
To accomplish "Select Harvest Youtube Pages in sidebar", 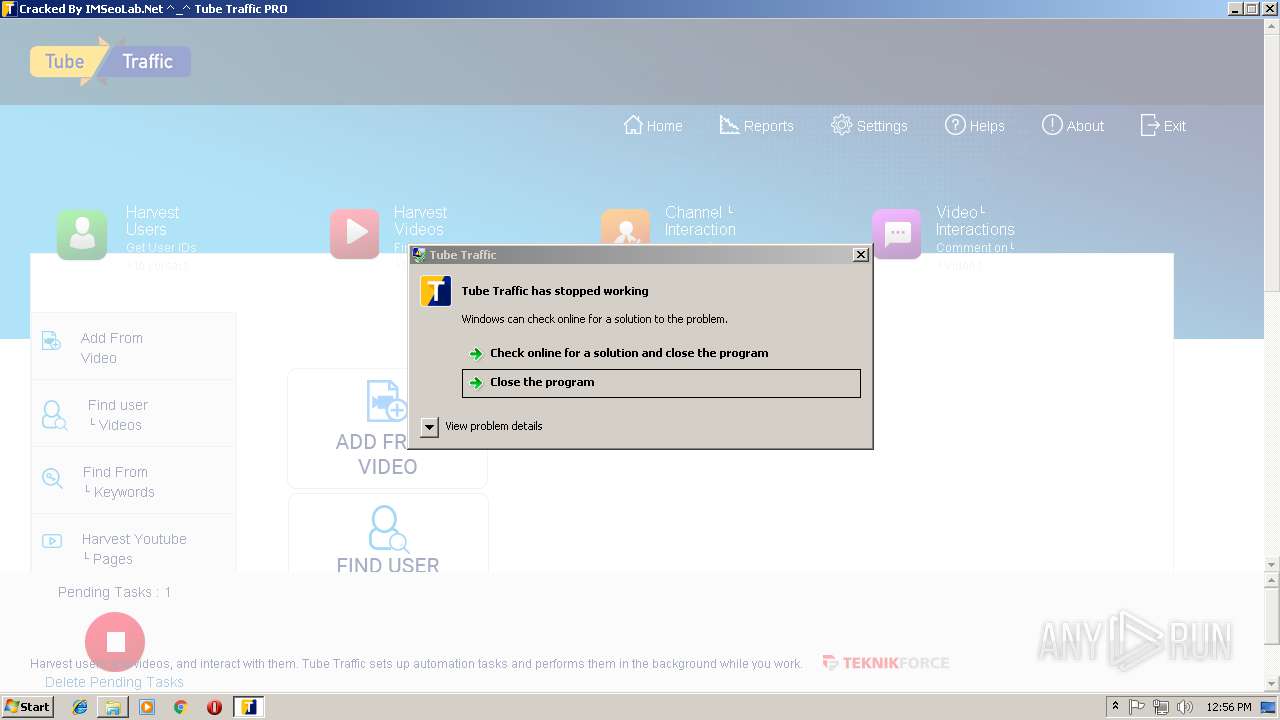I will [133, 545].
